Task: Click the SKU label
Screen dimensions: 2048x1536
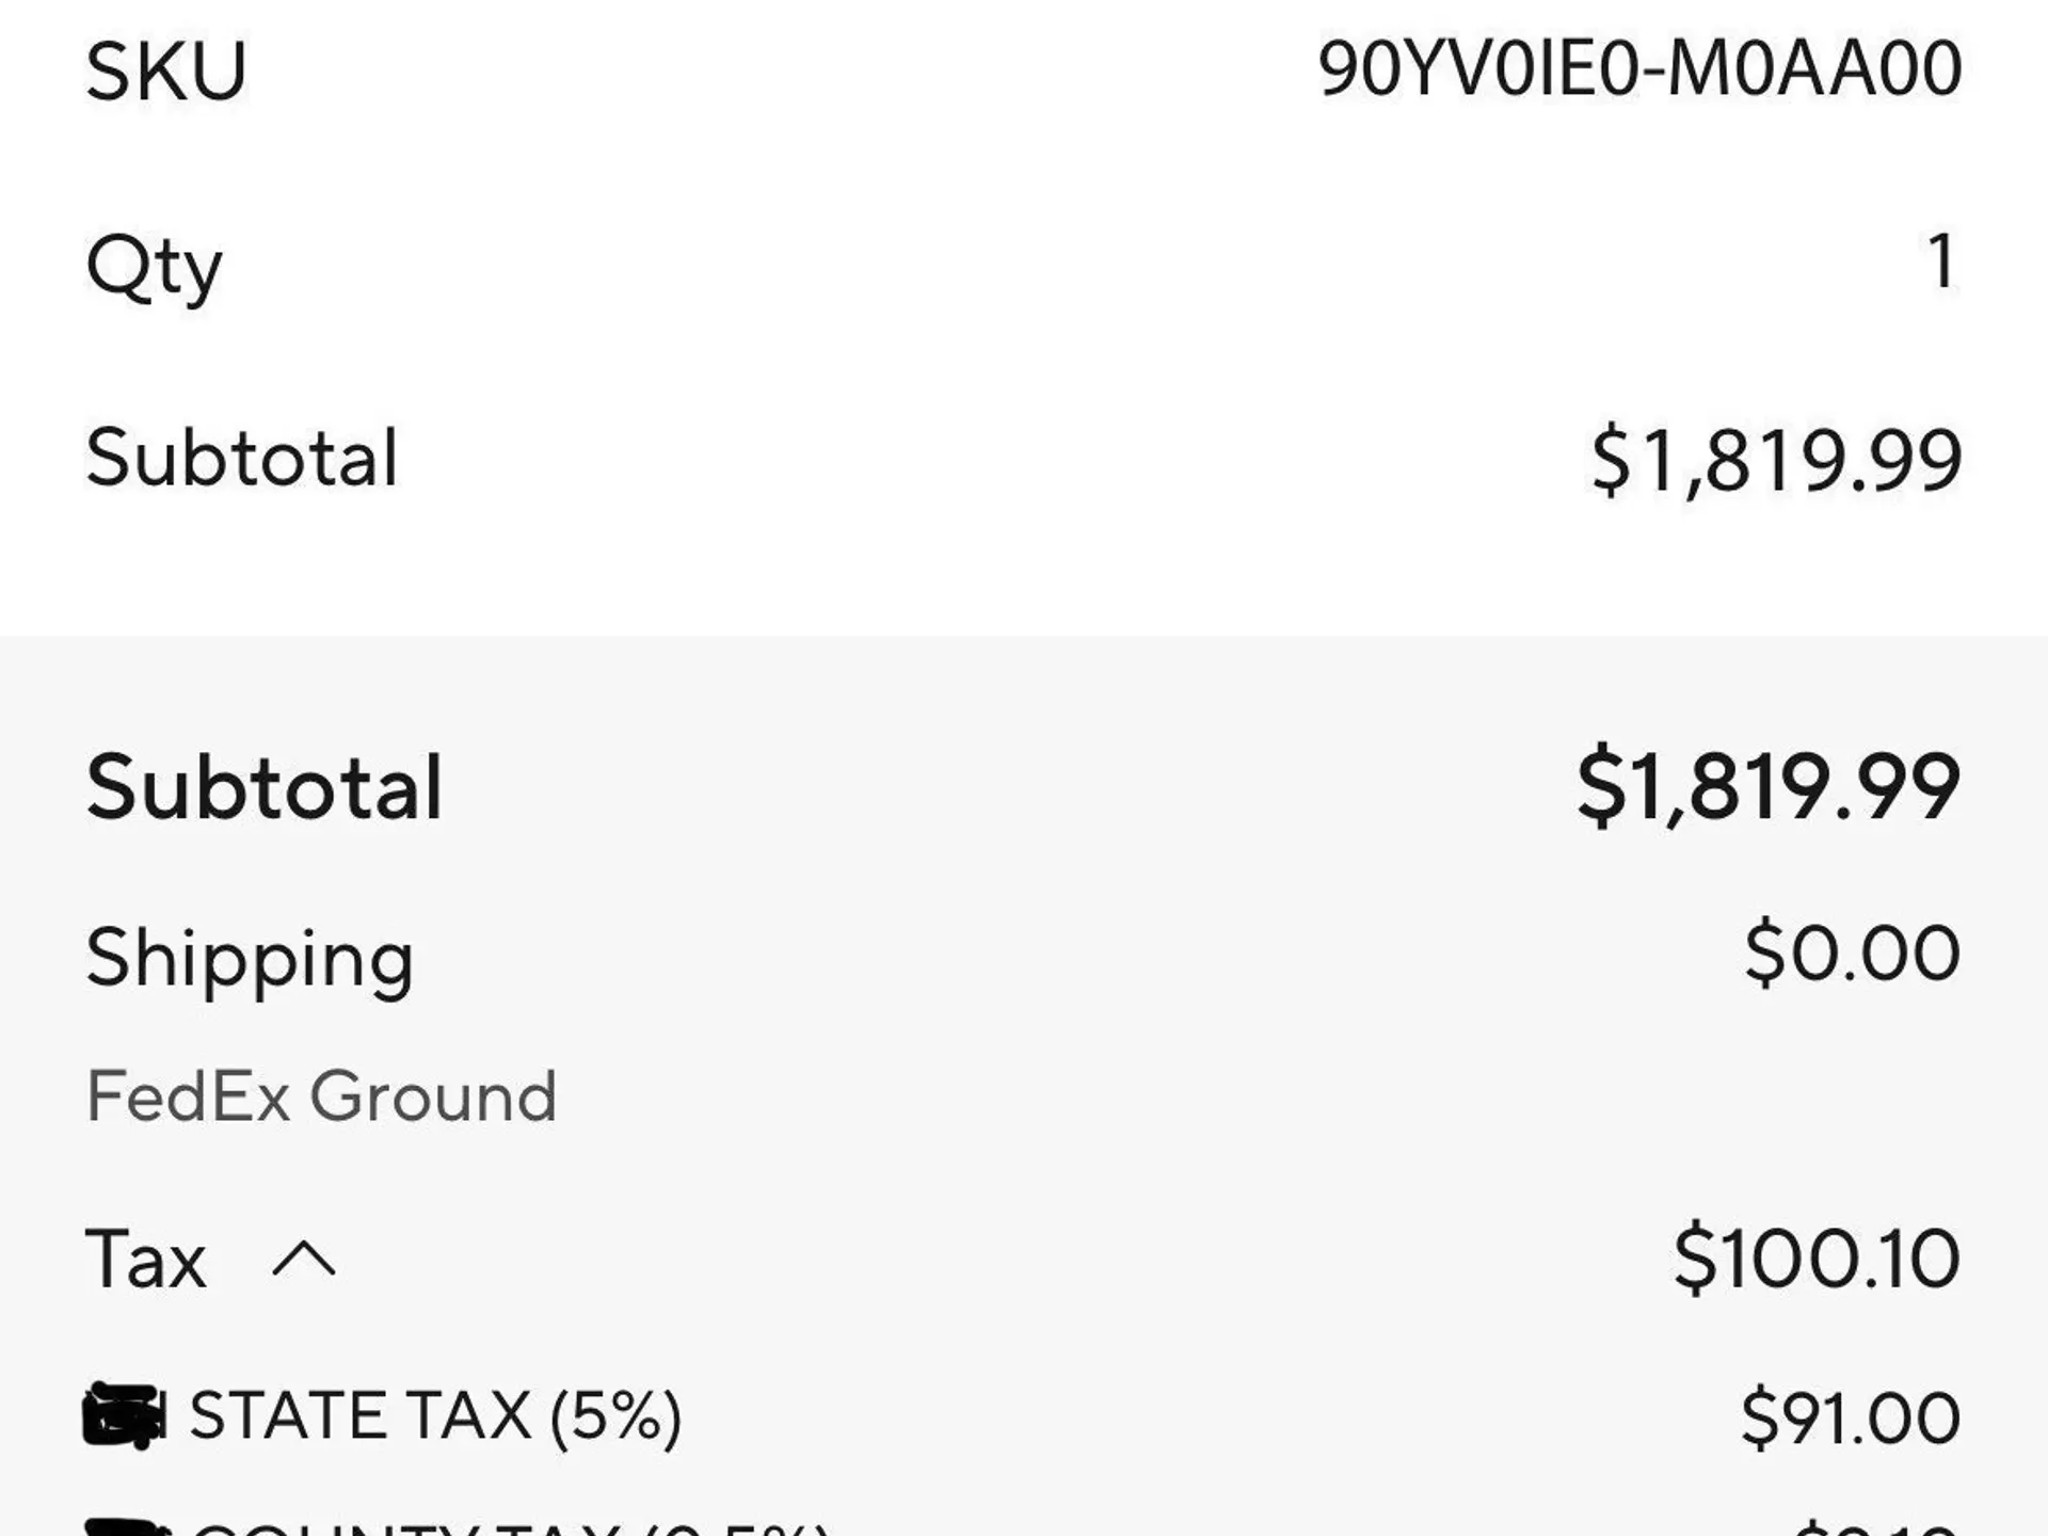Action: pos(166,71)
